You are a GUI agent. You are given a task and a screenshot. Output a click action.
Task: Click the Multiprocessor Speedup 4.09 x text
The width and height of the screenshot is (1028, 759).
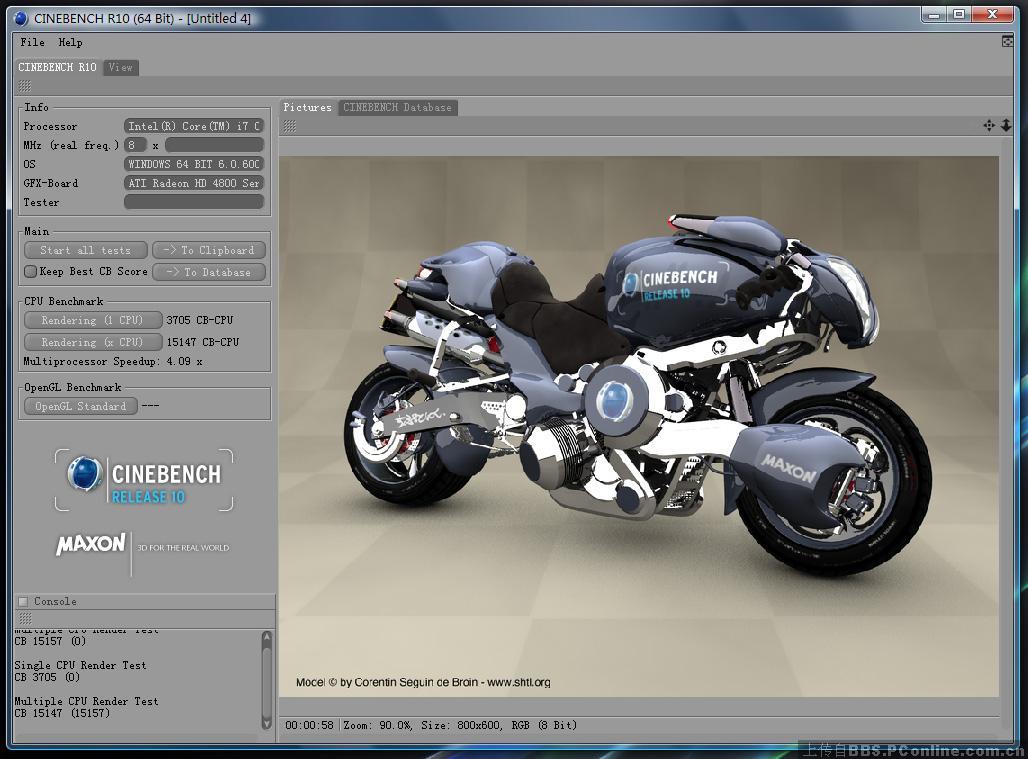pyautogui.click(x=113, y=361)
